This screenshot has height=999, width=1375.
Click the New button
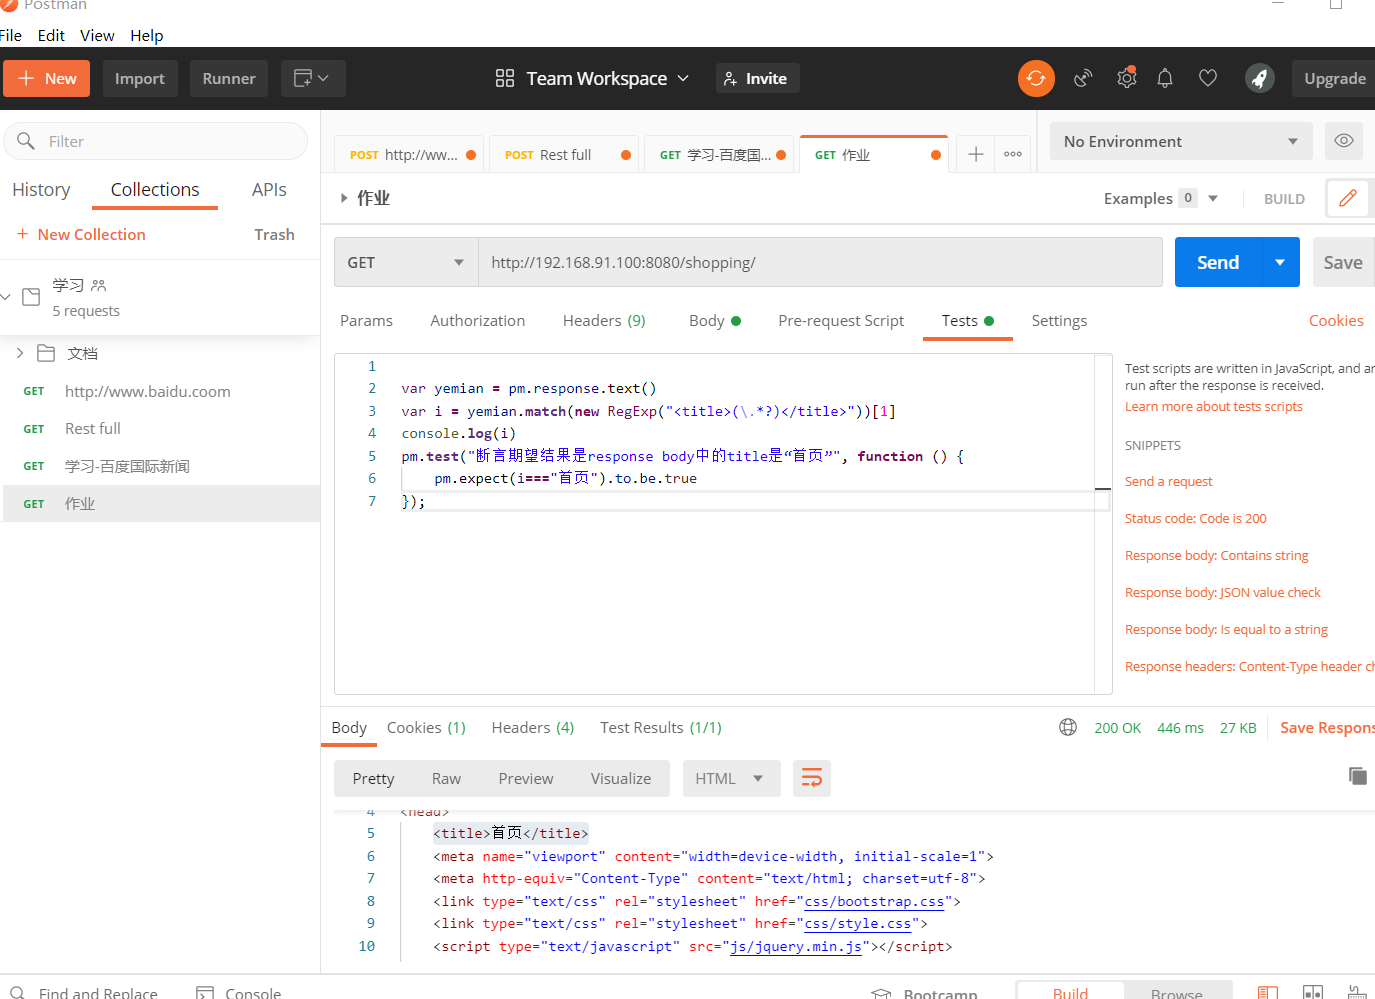point(46,78)
